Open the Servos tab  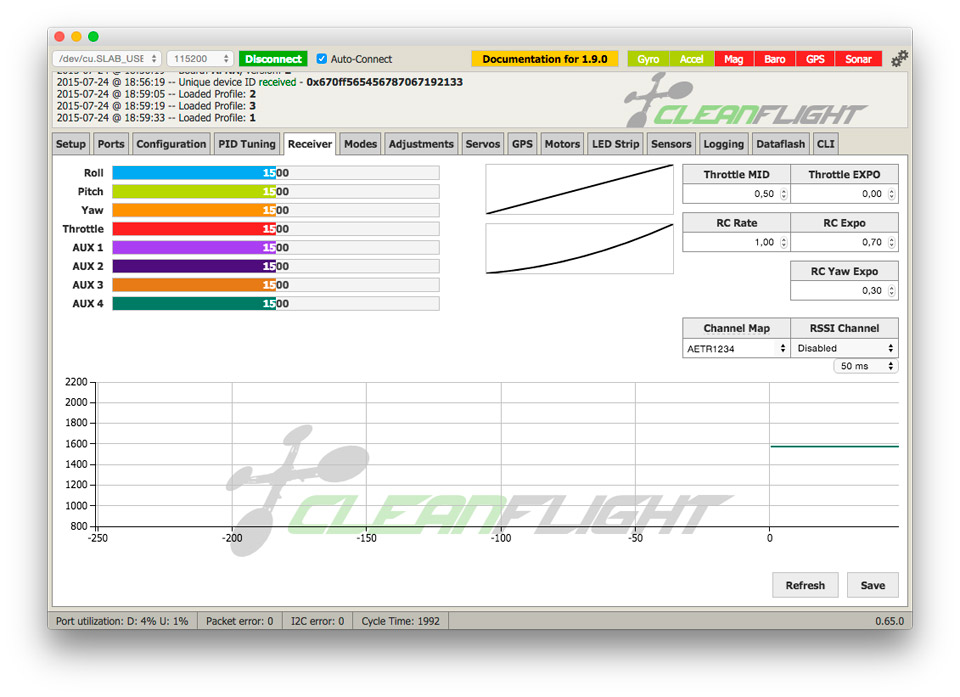click(482, 144)
